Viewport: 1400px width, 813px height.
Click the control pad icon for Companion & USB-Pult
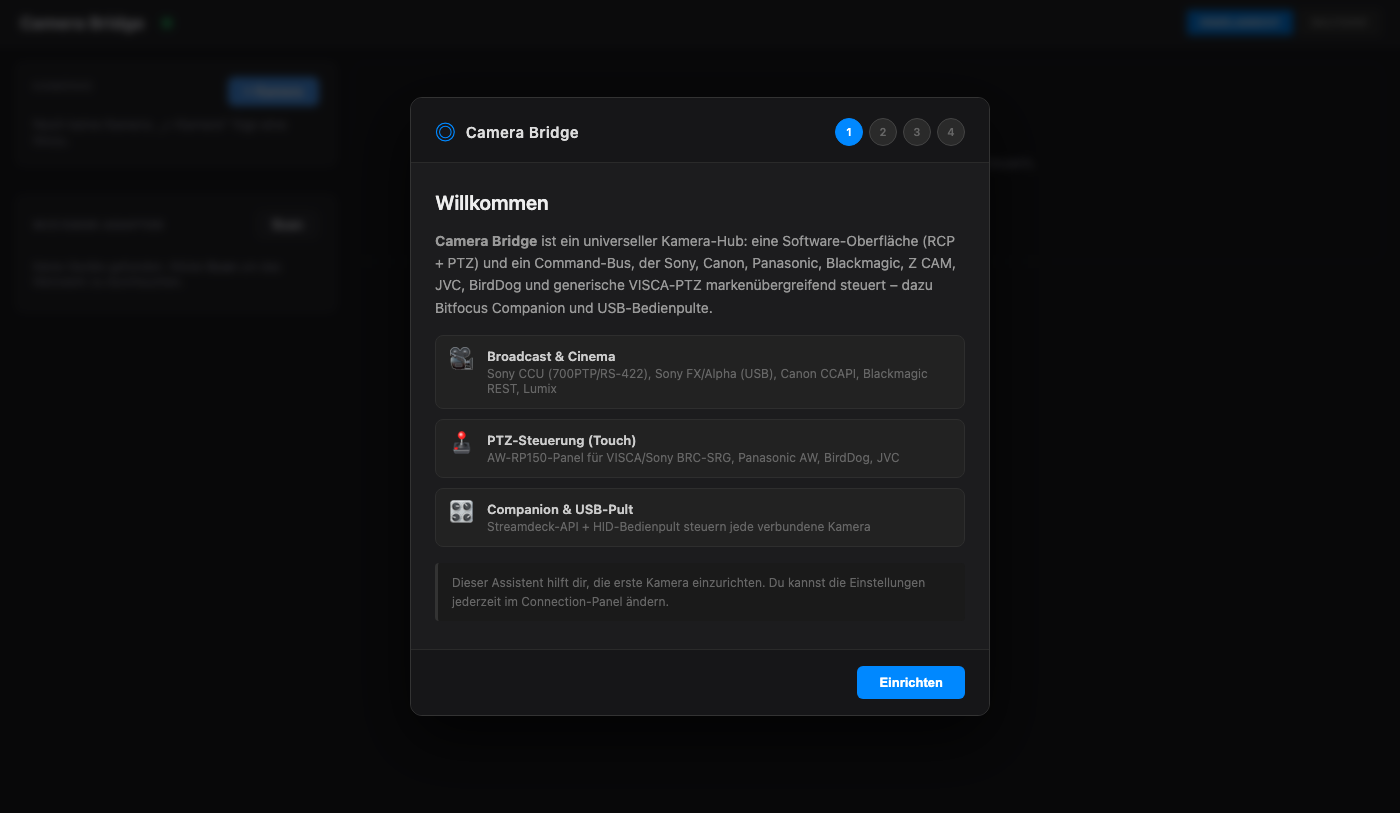coord(461,511)
